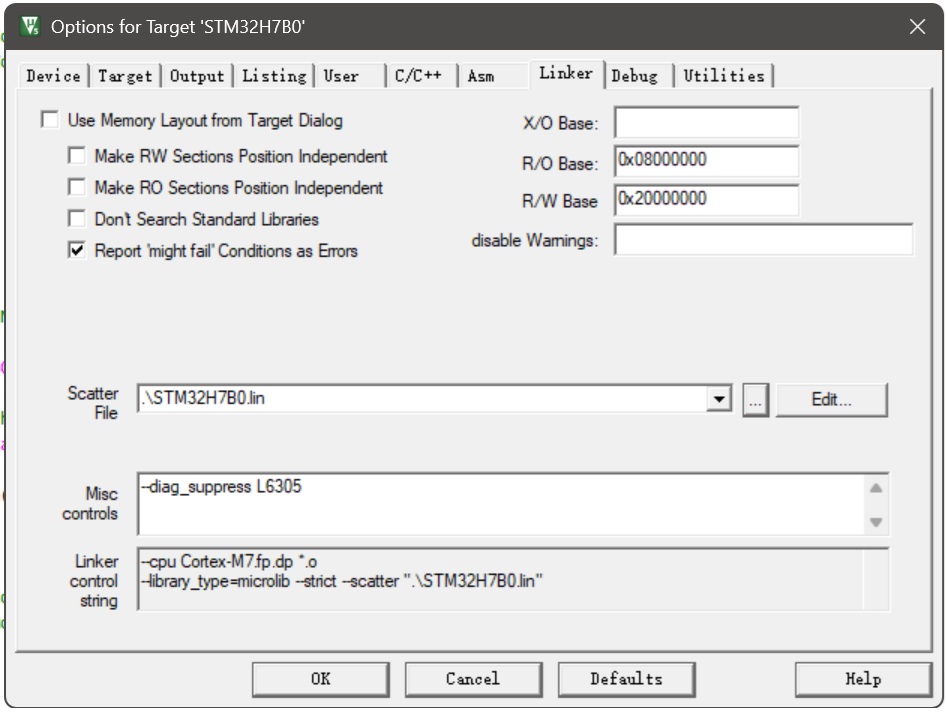This screenshot has width=947, height=717.
Task: Close the Options for Target dialog
Action: (916, 27)
